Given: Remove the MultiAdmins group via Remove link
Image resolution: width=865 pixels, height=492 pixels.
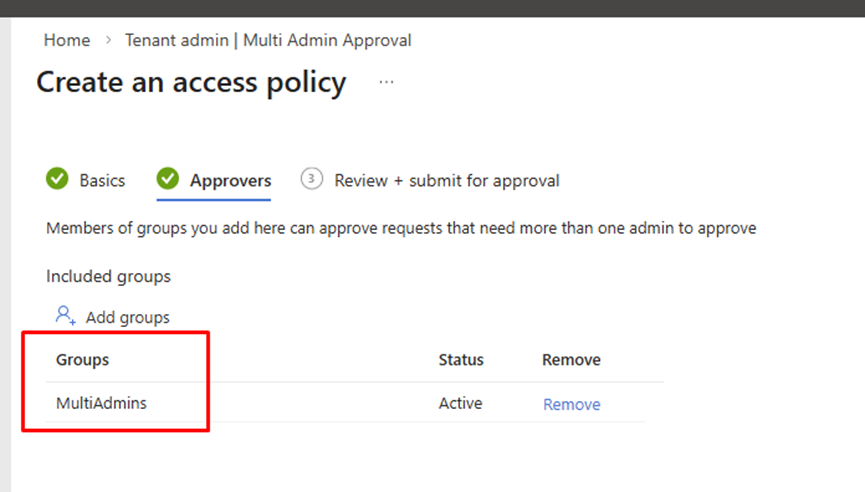Looking at the screenshot, I should tap(572, 405).
